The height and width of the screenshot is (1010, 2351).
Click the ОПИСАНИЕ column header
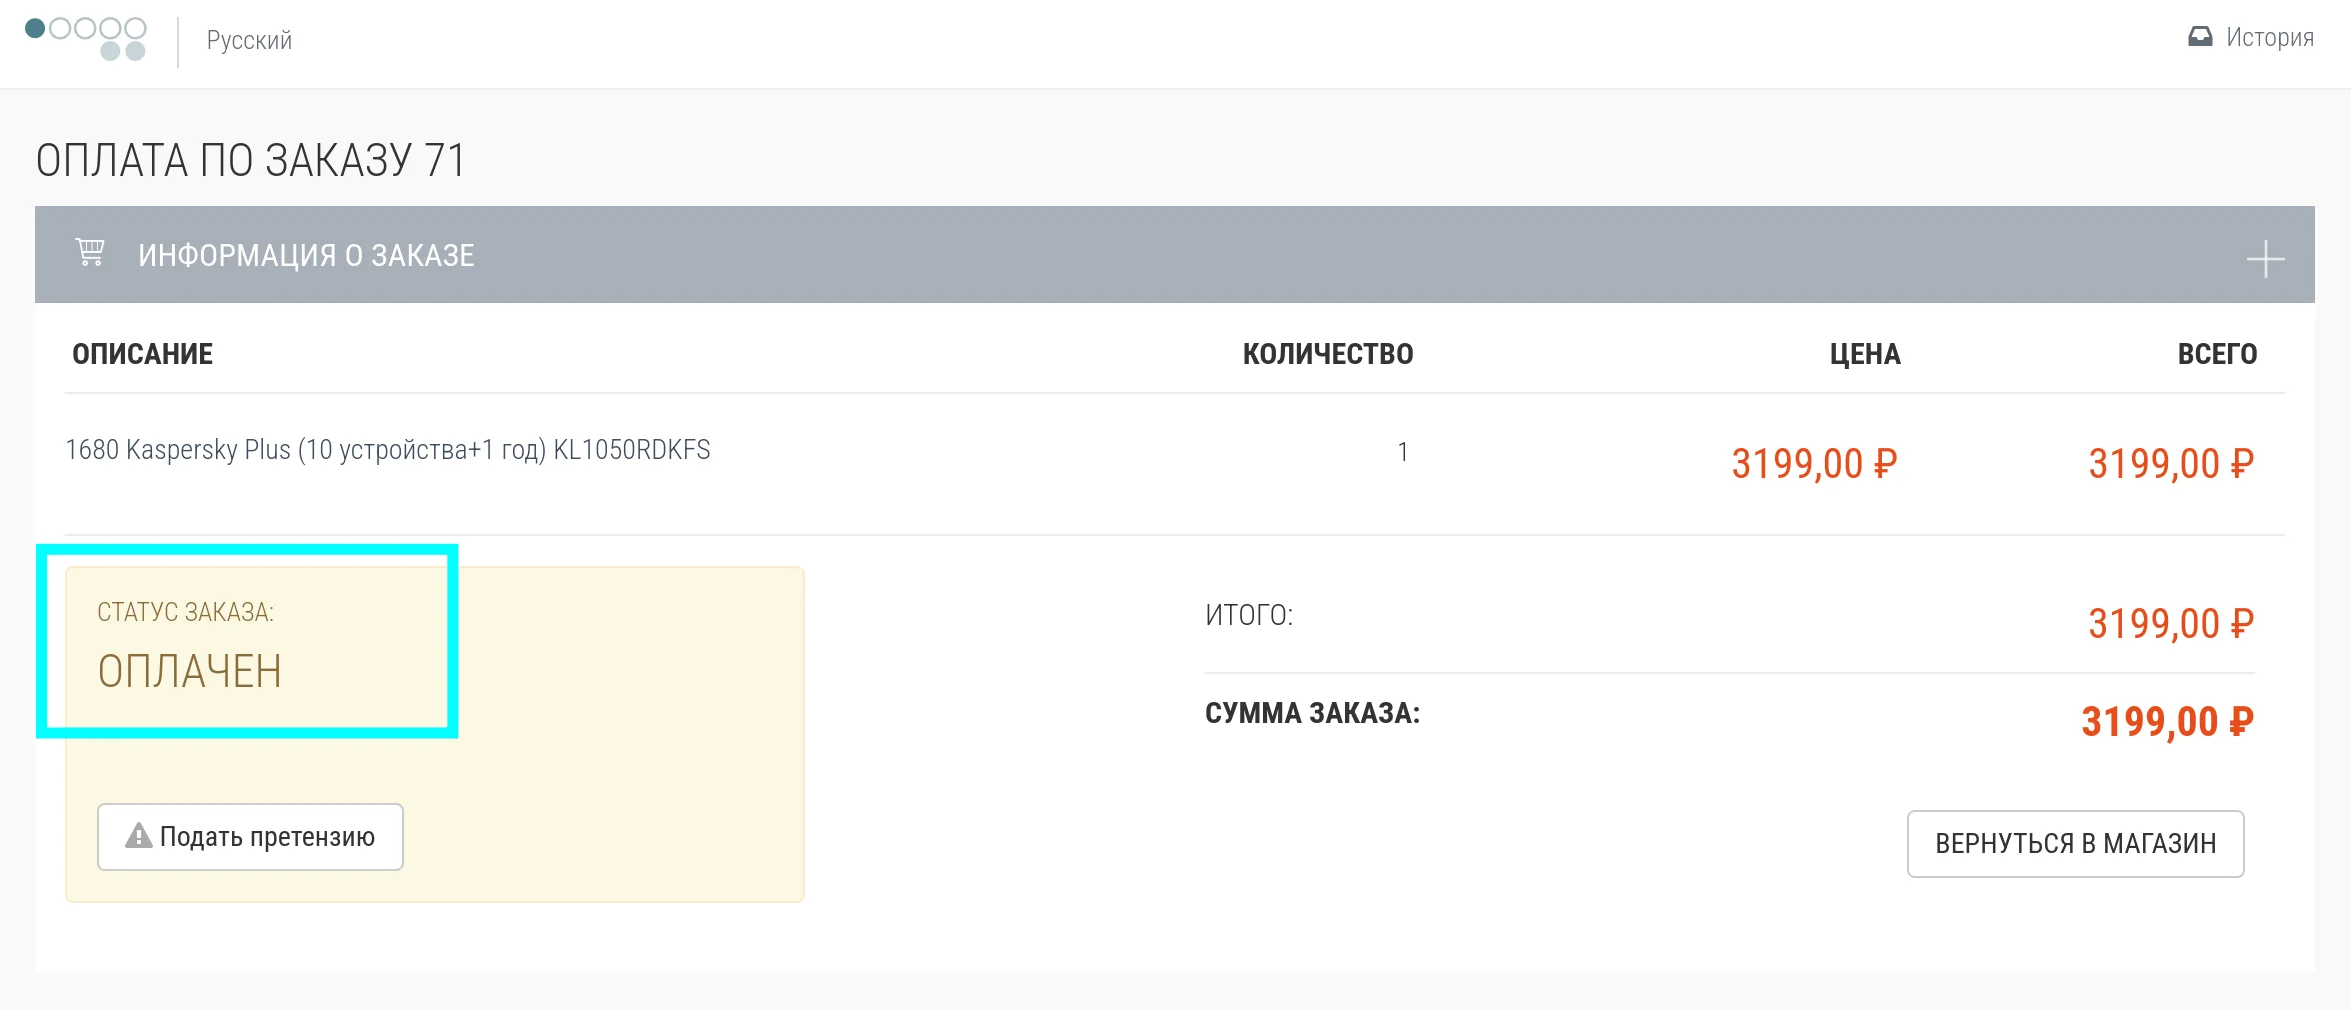[143, 354]
